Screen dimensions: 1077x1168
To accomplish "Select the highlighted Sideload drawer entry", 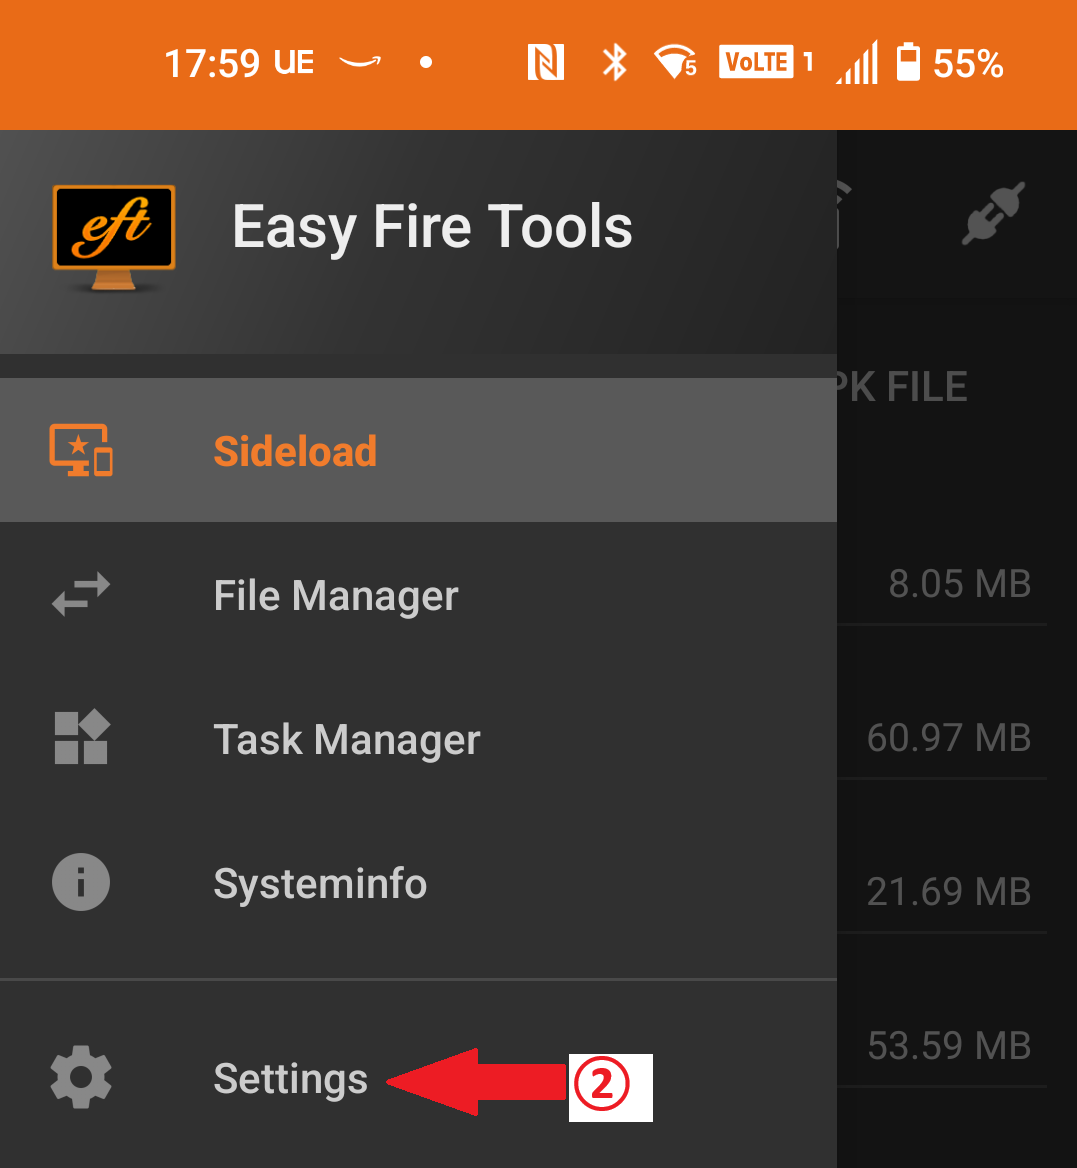I will point(295,450).
